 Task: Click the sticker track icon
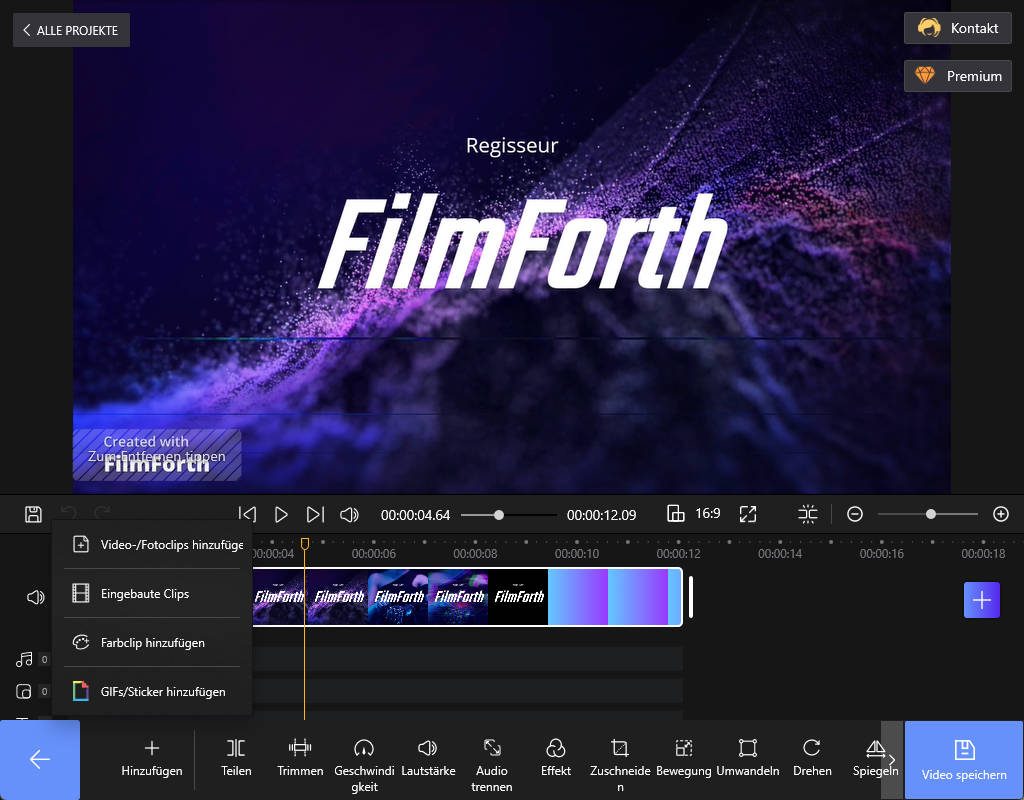(x=24, y=691)
